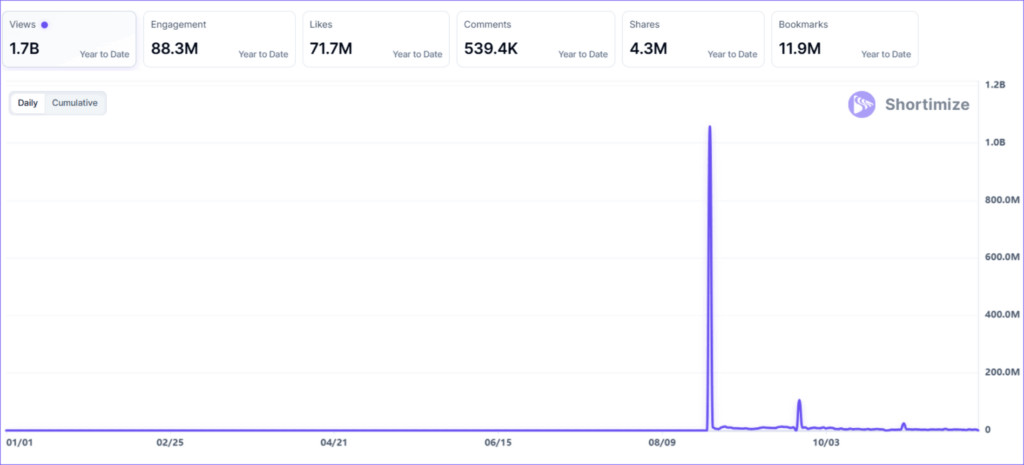Click the 1.0B label on y-axis
Screen dimensions: 1024x465
(993, 143)
